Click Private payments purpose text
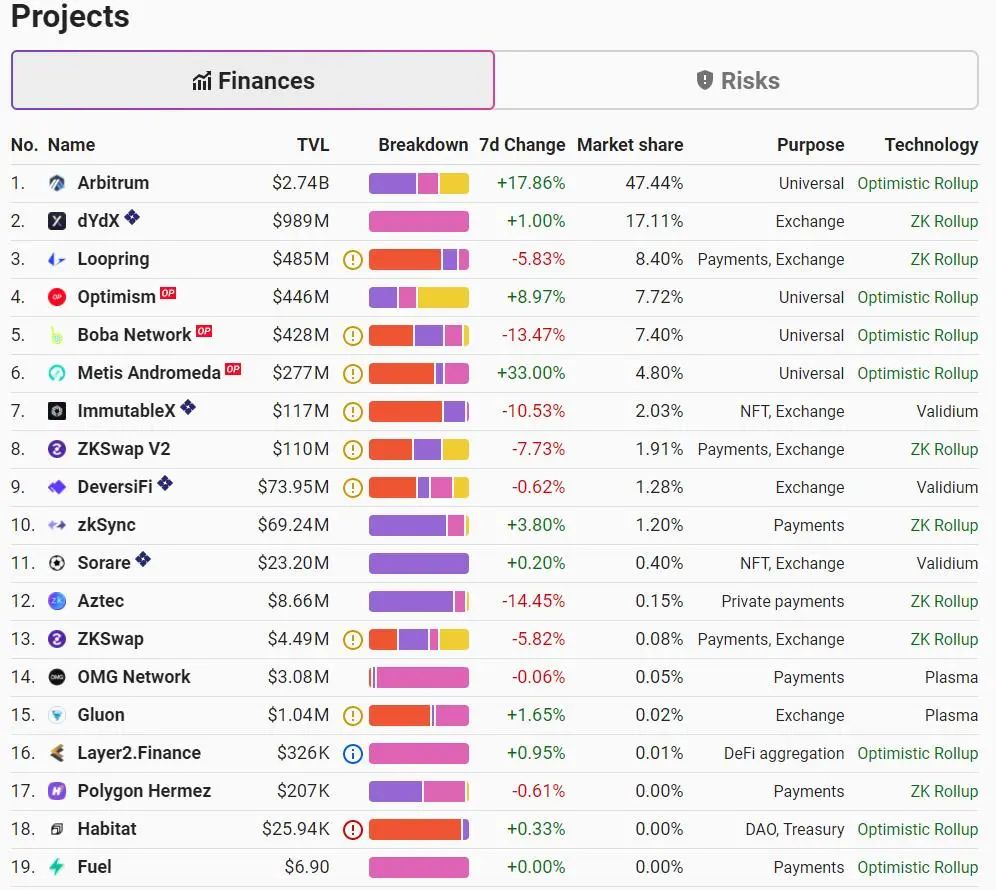This screenshot has height=890, width=996. click(x=783, y=601)
